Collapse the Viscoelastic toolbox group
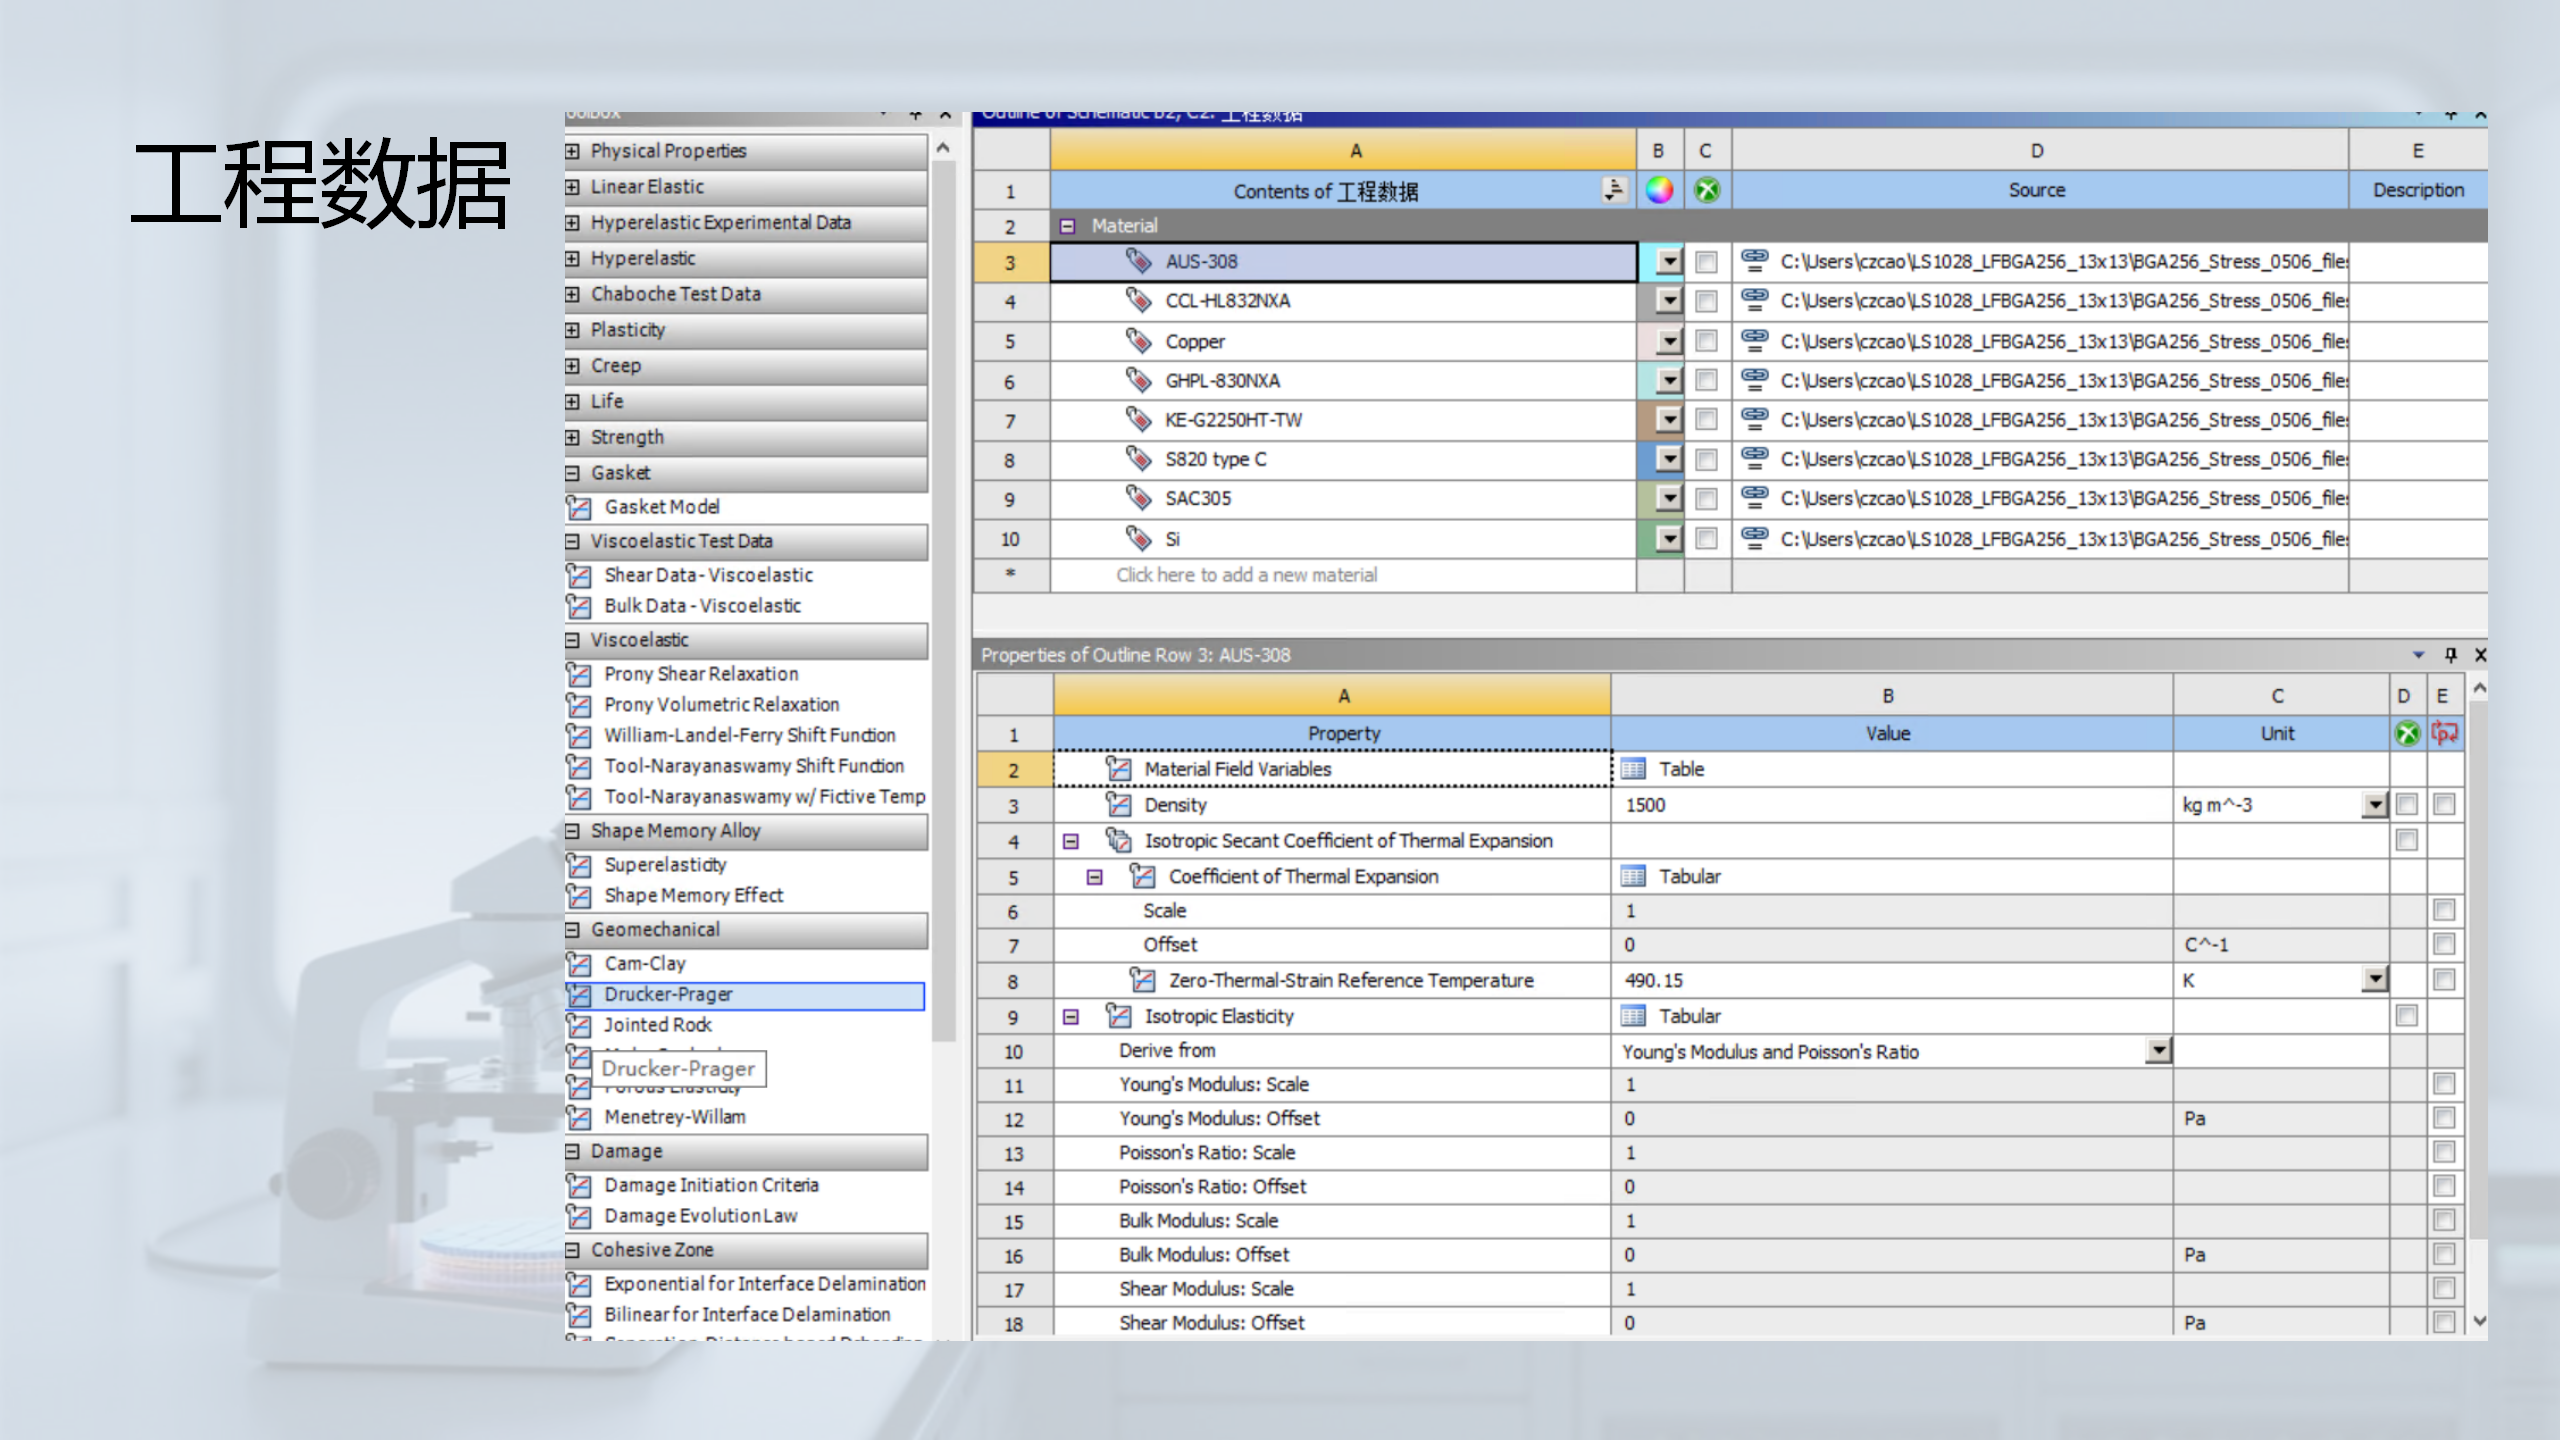This screenshot has width=2560, height=1440. point(573,640)
